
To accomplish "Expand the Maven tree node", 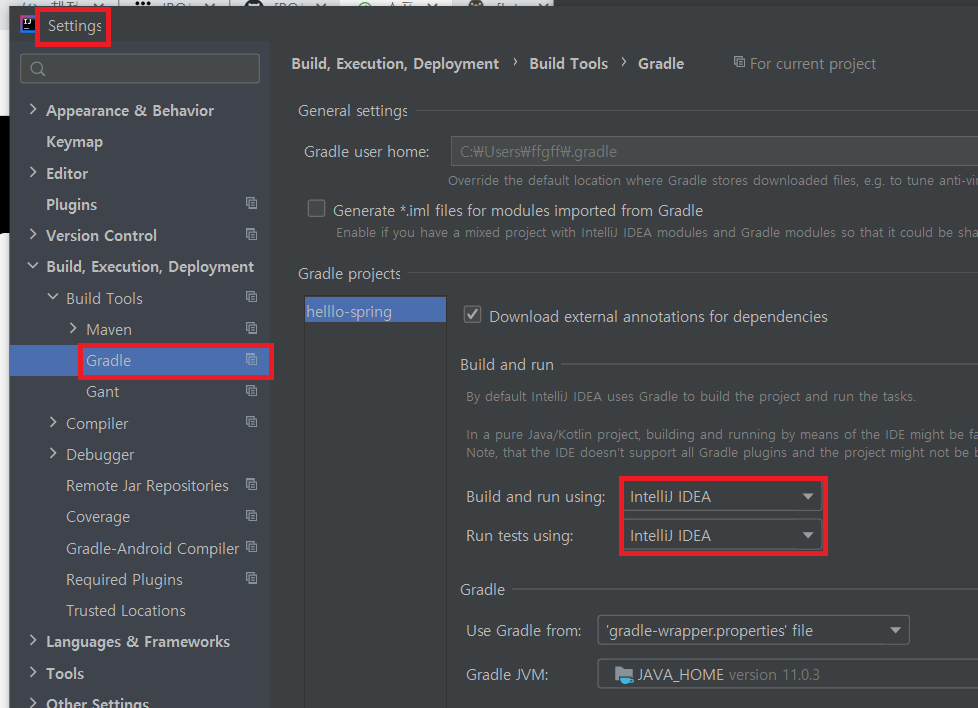I will click(73, 328).
